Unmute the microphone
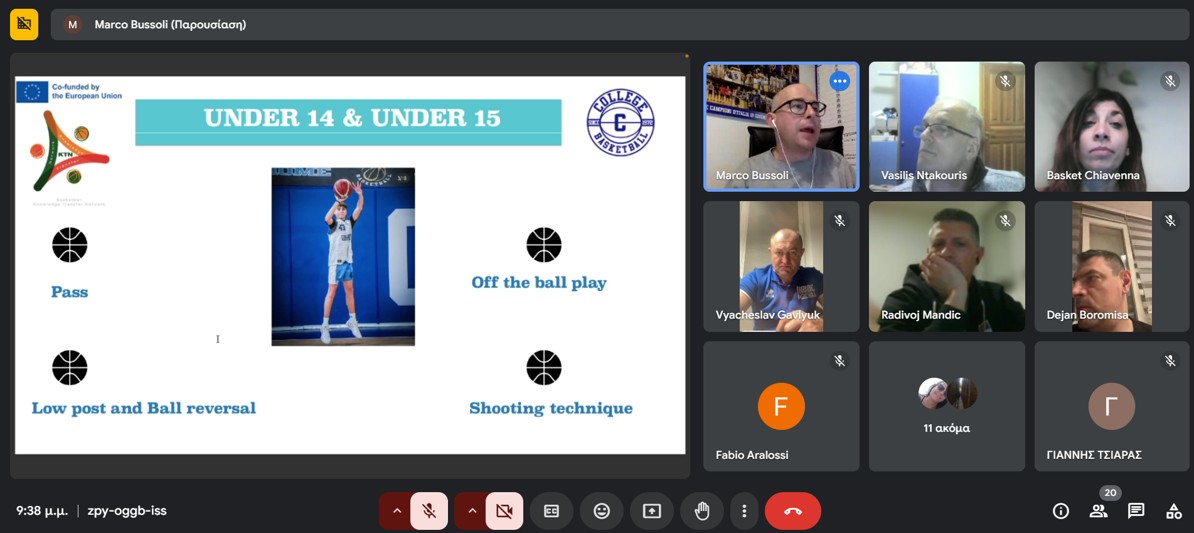Image resolution: width=1194 pixels, height=533 pixels. pos(429,511)
